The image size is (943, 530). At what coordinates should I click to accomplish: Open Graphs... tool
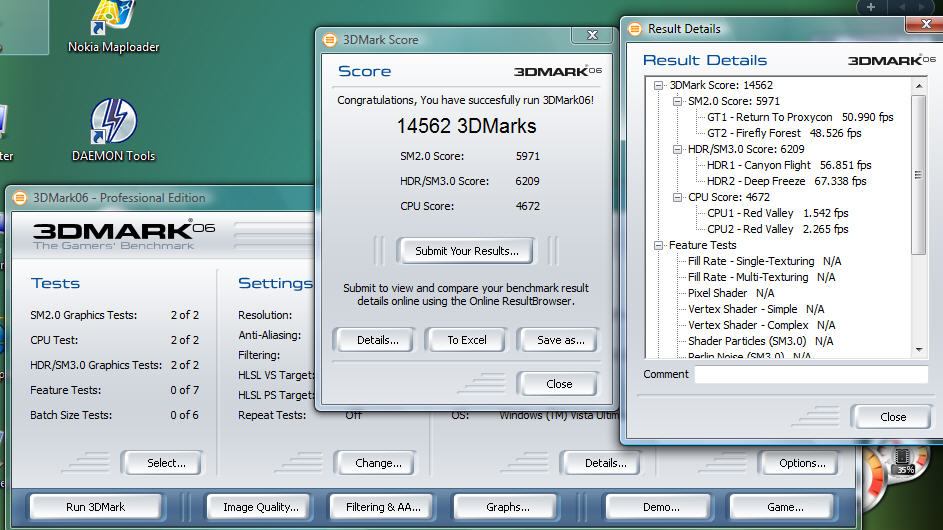click(508, 507)
